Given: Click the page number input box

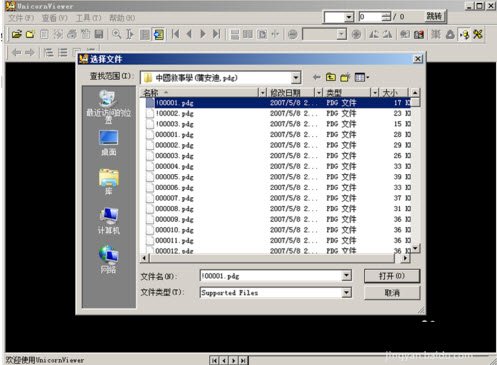Looking at the screenshot, I should 370,17.
